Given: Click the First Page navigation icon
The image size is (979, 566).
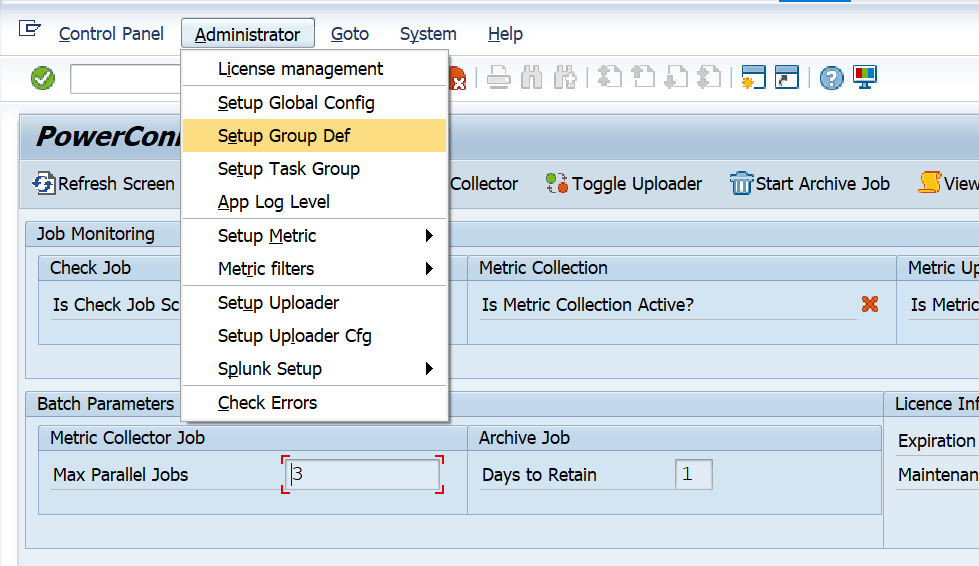Looking at the screenshot, I should pos(610,78).
